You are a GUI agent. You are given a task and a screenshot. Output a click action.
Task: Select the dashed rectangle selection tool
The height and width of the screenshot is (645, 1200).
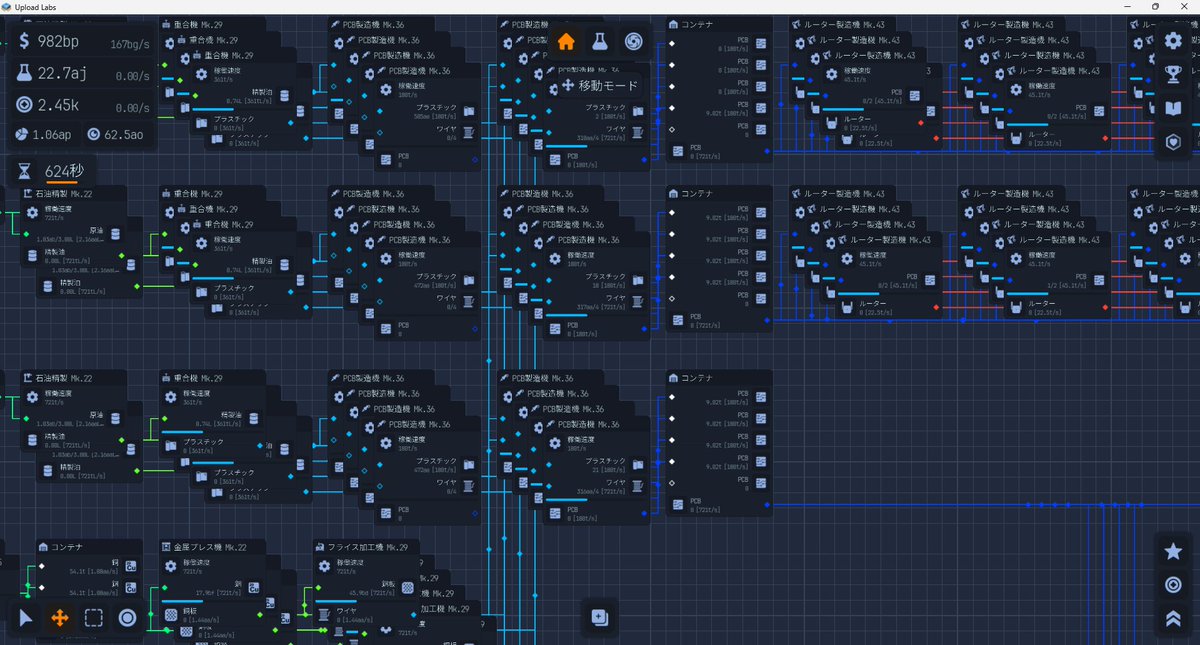(94, 617)
